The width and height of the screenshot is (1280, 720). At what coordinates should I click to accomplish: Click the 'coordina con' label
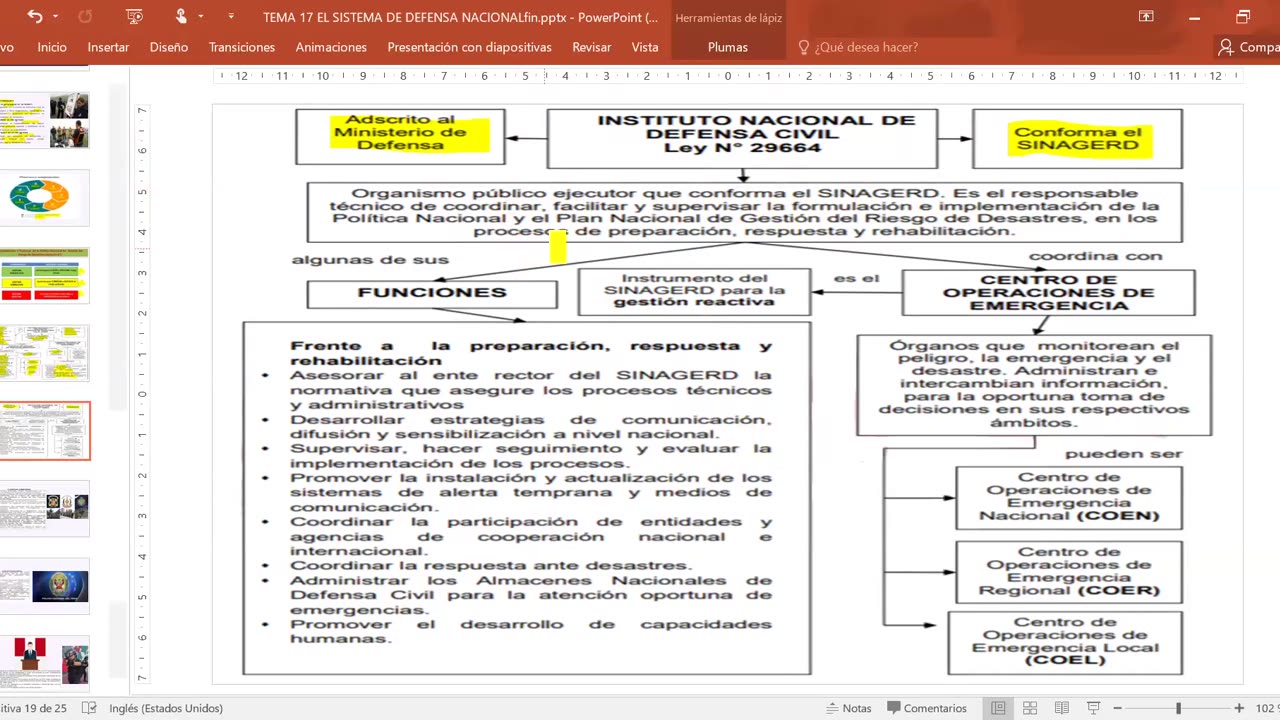1096,256
